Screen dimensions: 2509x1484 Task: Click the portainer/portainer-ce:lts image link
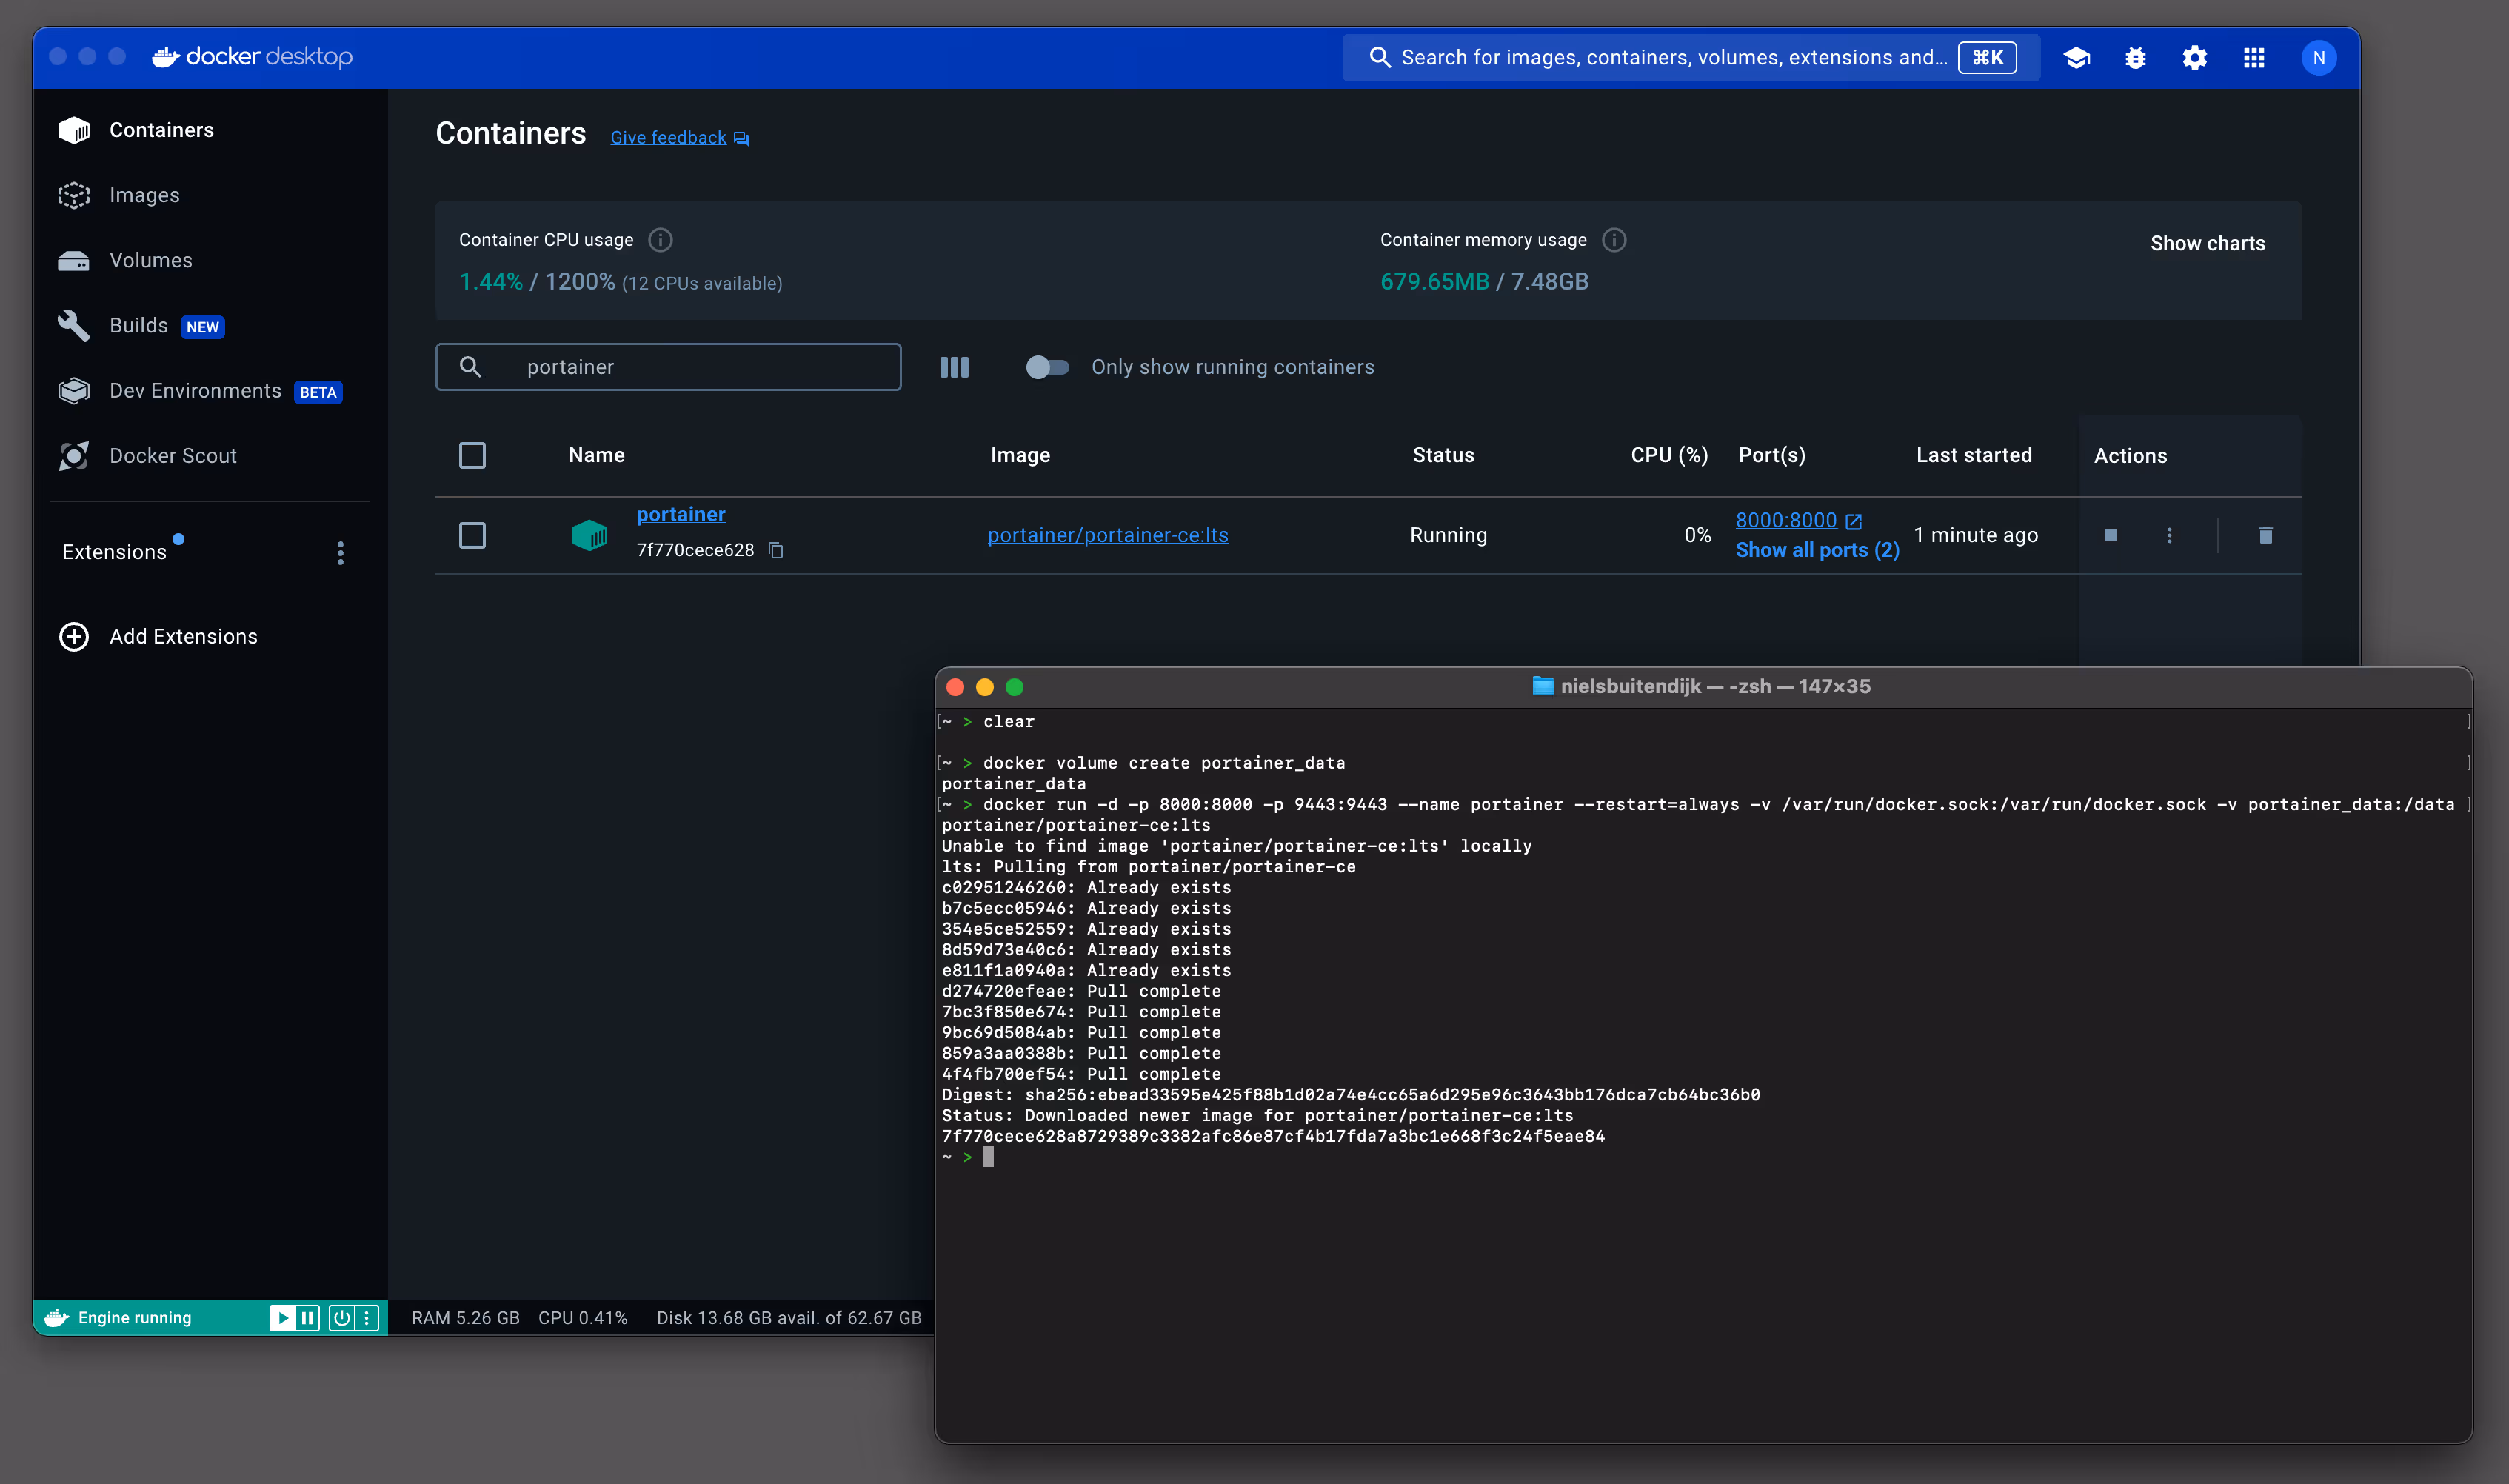tap(1107, 535)
